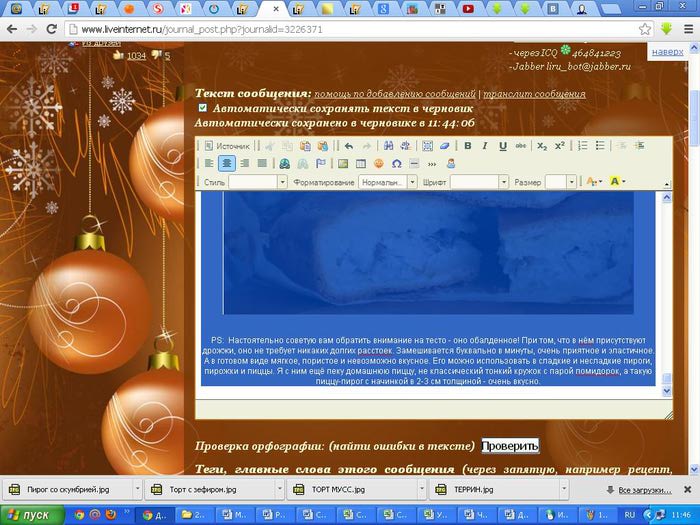
Task: Apply superscript formatting
Action: coord(559,146)
